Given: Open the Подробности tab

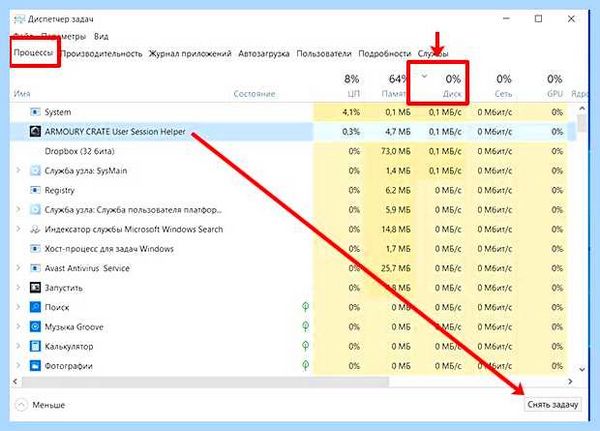Looking at the screenshot, I should [x=385, y=54].
